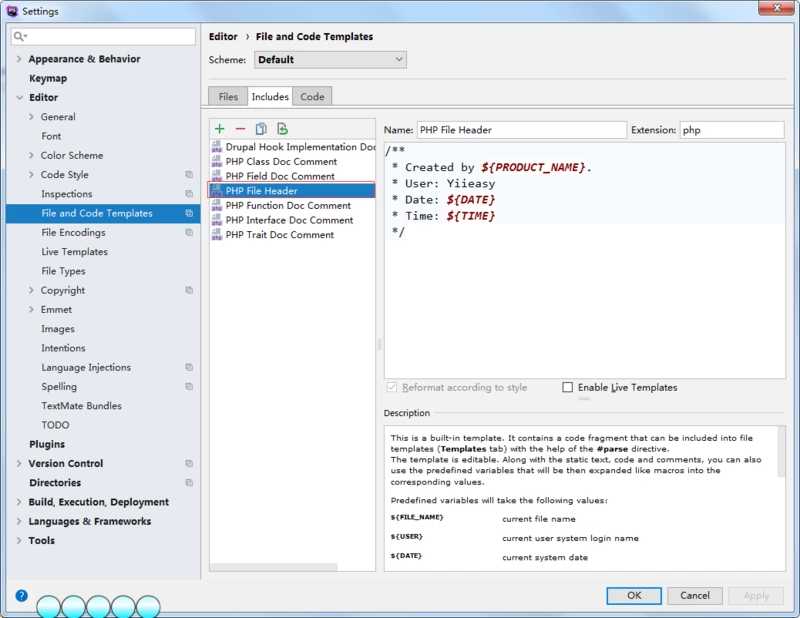
Task: Expand the General node under Editor
Action: point(31,117)
